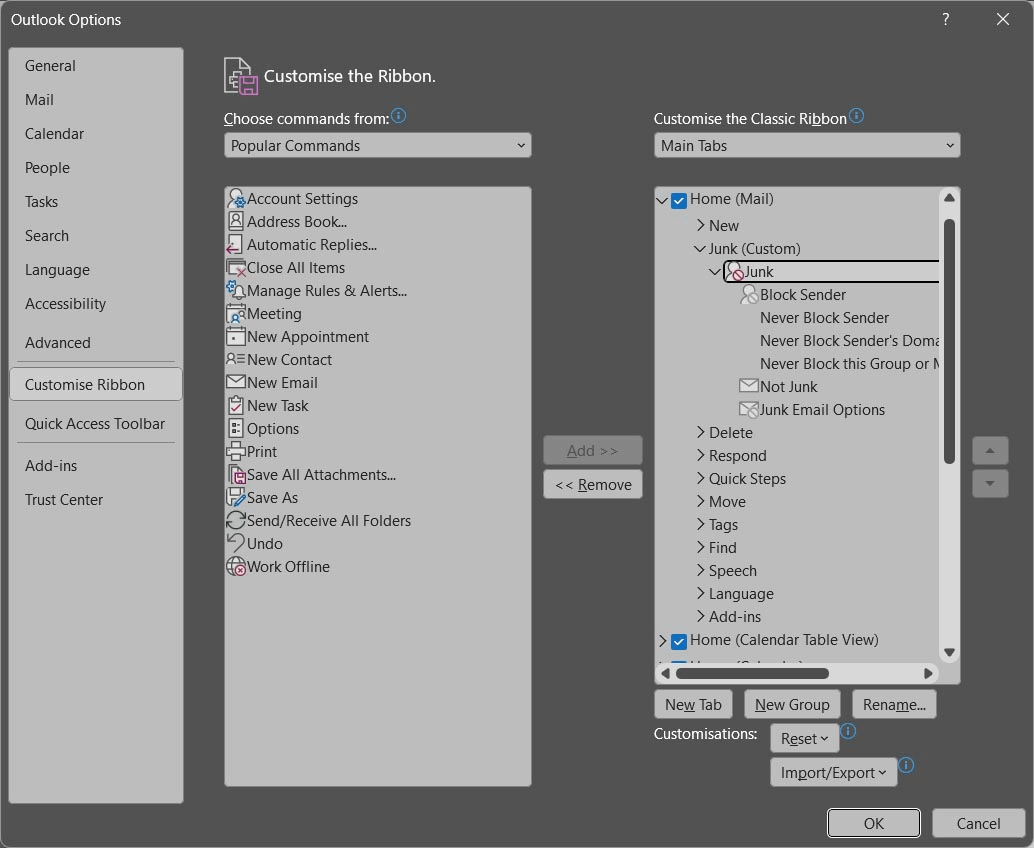Viewport: 1034px width, 848px height.
Task: Click the scroll right arrow of ribbon tree
Action: pos(928,673)
